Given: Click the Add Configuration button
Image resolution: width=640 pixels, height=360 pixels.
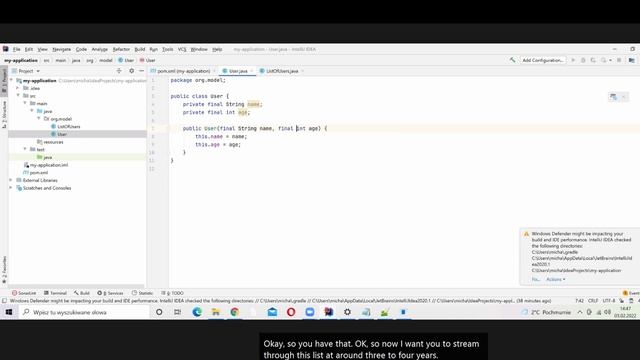Looking at the screenshot, I should pos(543,60).
